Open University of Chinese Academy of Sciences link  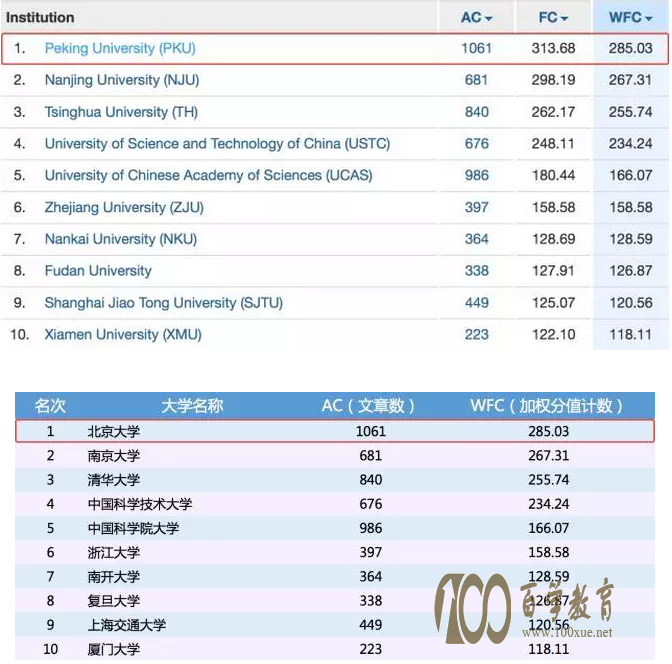click(x=208, y=175)
